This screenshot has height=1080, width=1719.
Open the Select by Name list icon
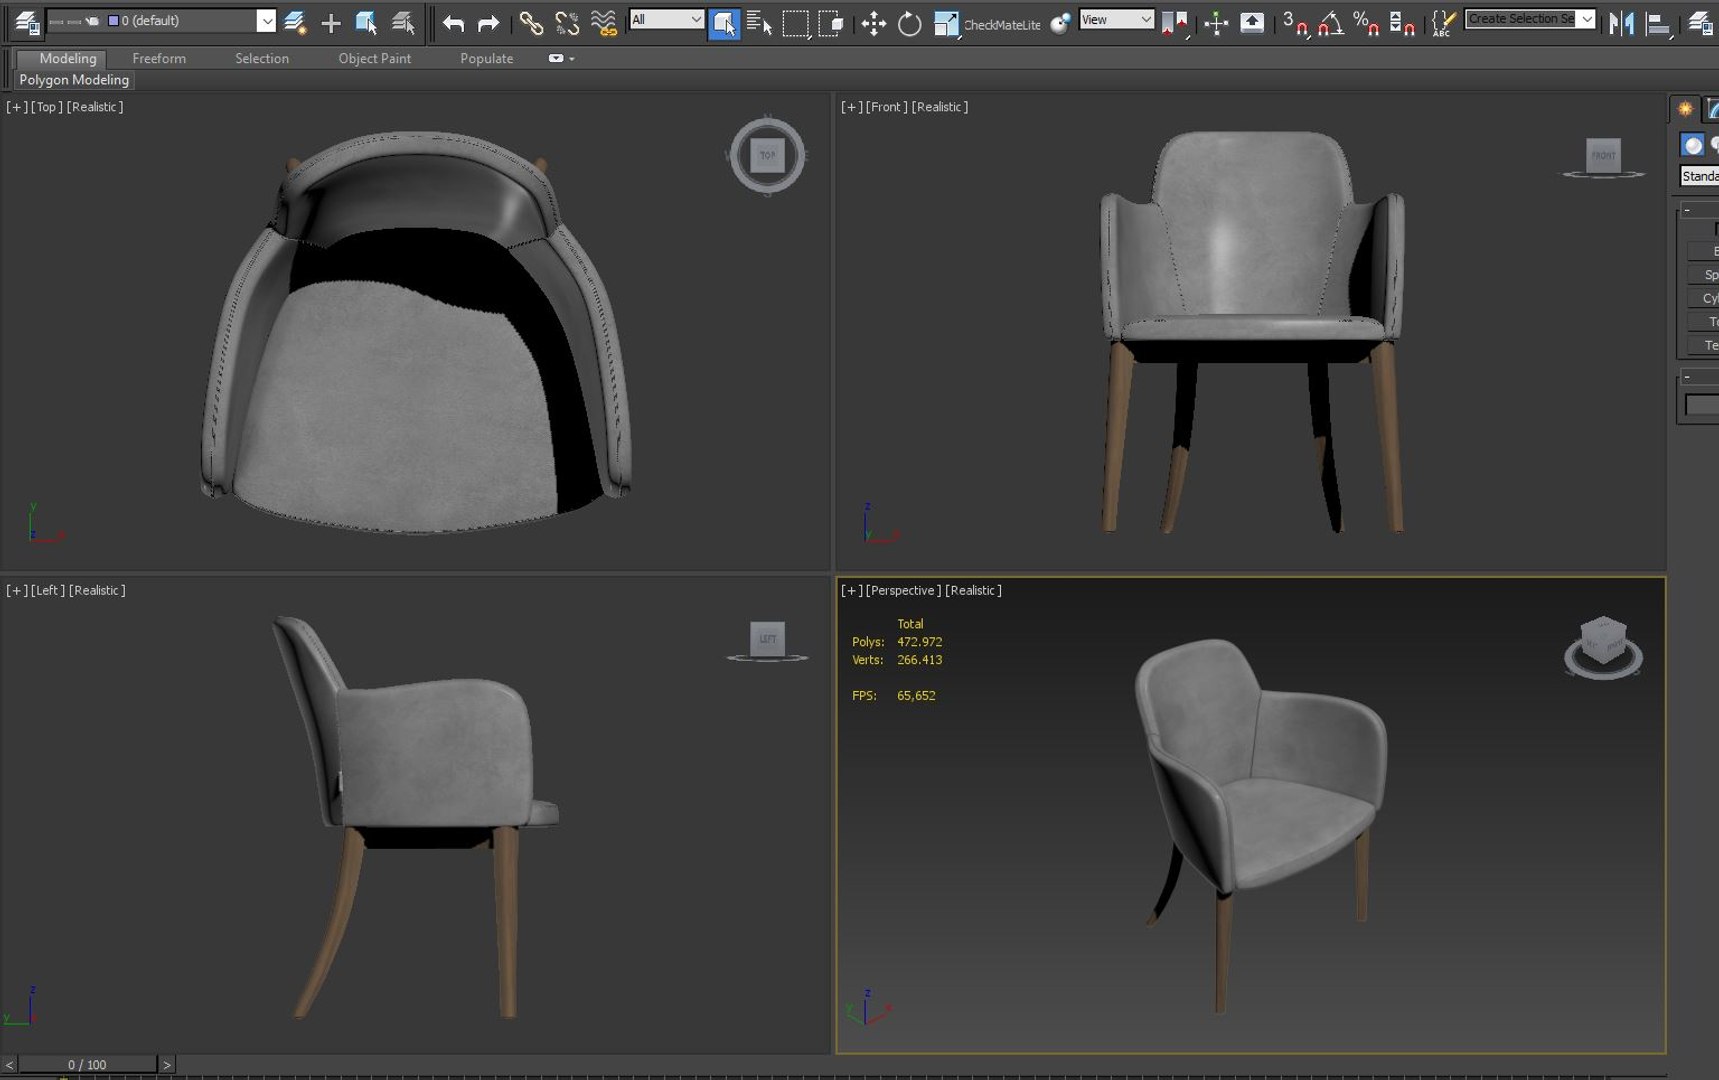pyautogui.click(x=759, y=23)
